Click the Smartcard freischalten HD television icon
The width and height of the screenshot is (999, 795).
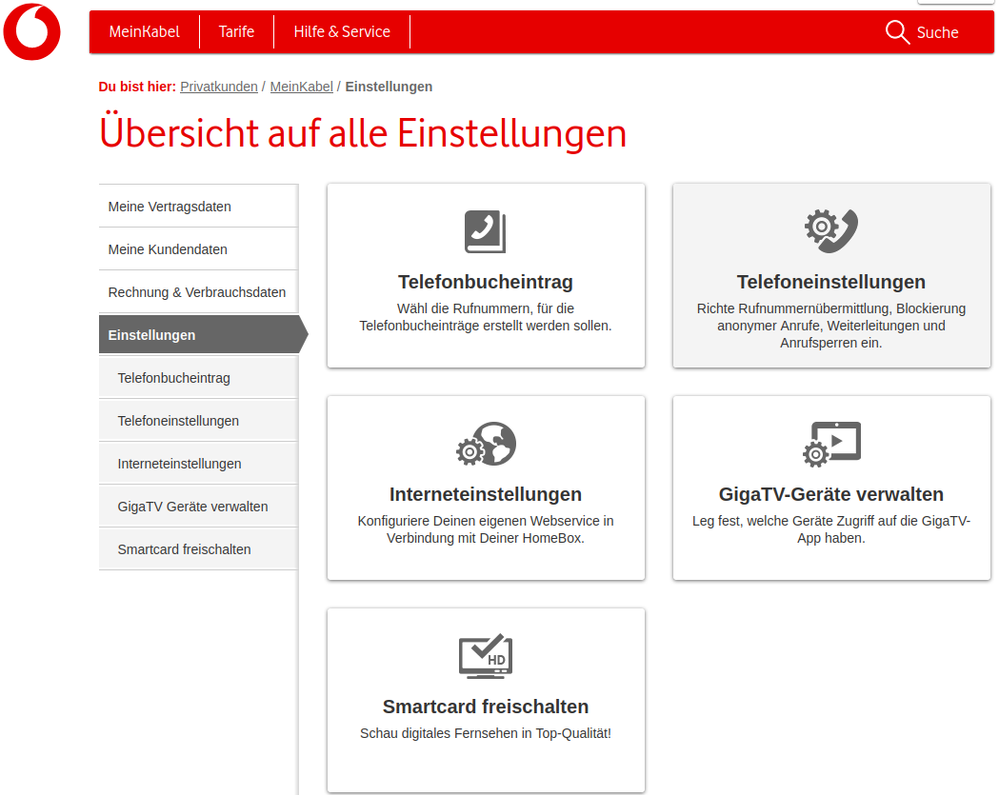485,656
